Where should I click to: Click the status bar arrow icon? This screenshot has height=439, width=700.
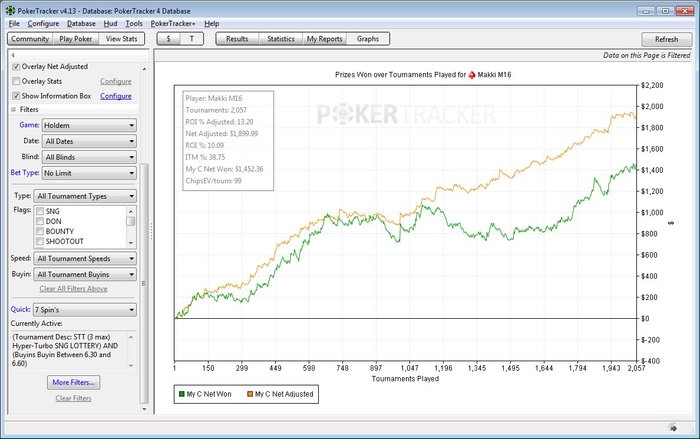pyautogui.click(x=673, y=428)
